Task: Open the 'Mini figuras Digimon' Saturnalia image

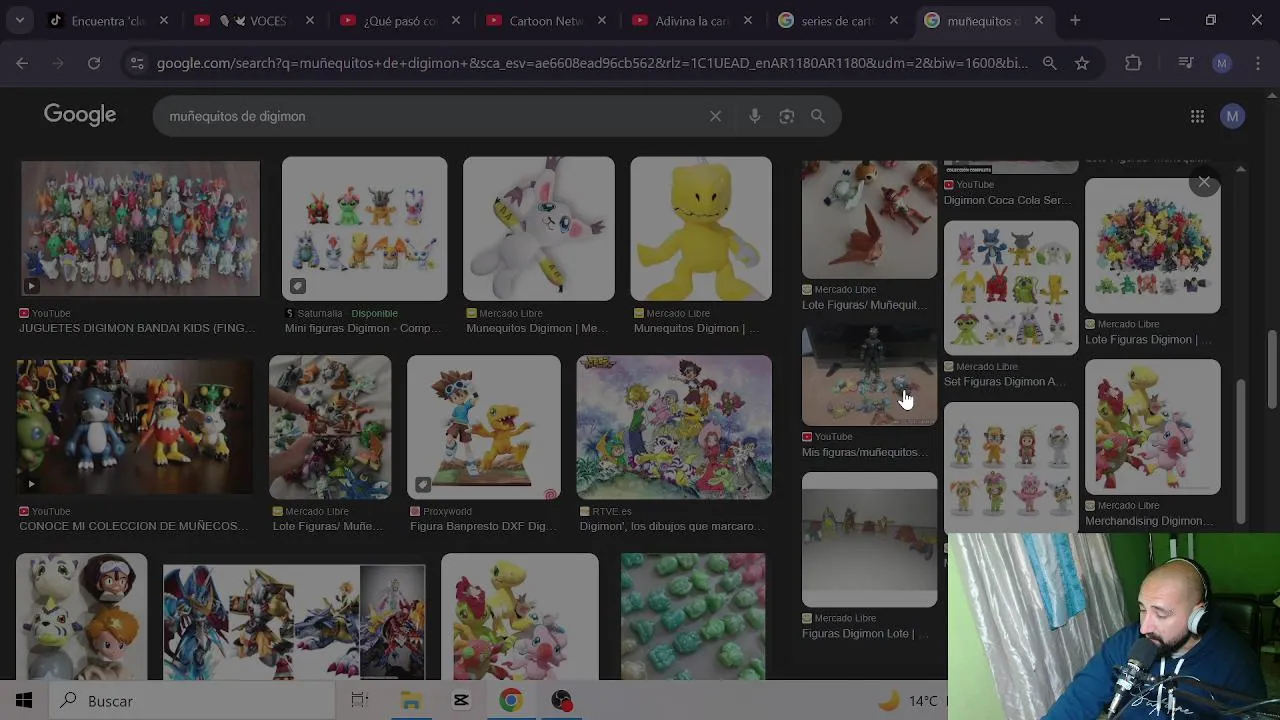Action: [364, 228]
